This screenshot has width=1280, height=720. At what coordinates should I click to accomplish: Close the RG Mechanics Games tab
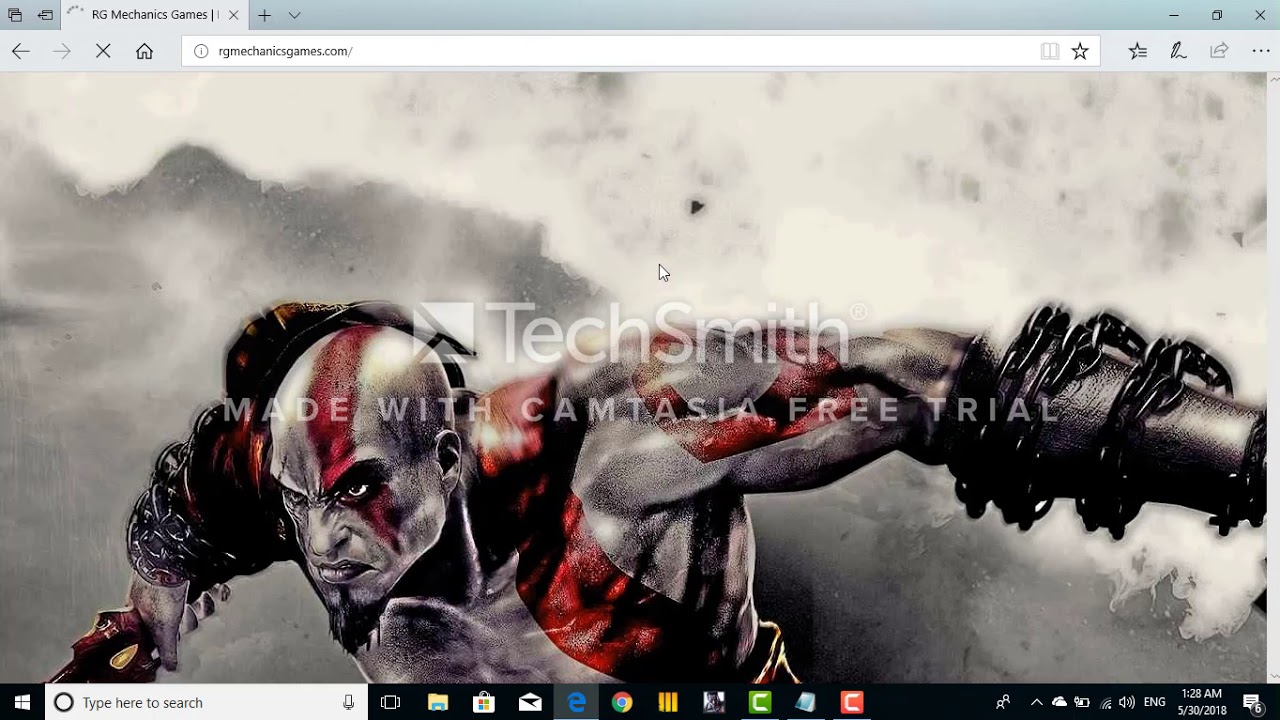pyautogui.click(x=233, y=15)
